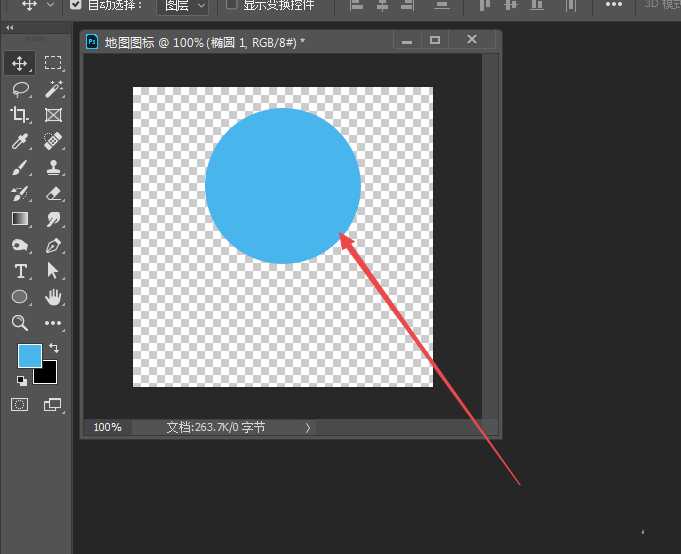This screenshot has height=554, width=681.
Task: Close the 地图图标 document window
Action: [x=472, y=40]
